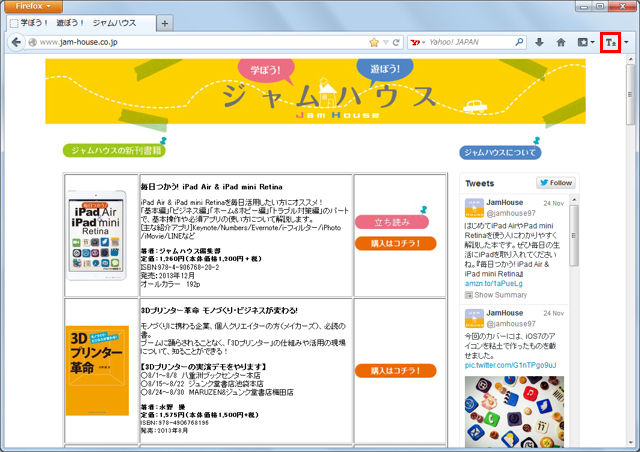Open the URL history dropdown arrow
Viewport: 640px width, 452px height.
click(385, 42)
